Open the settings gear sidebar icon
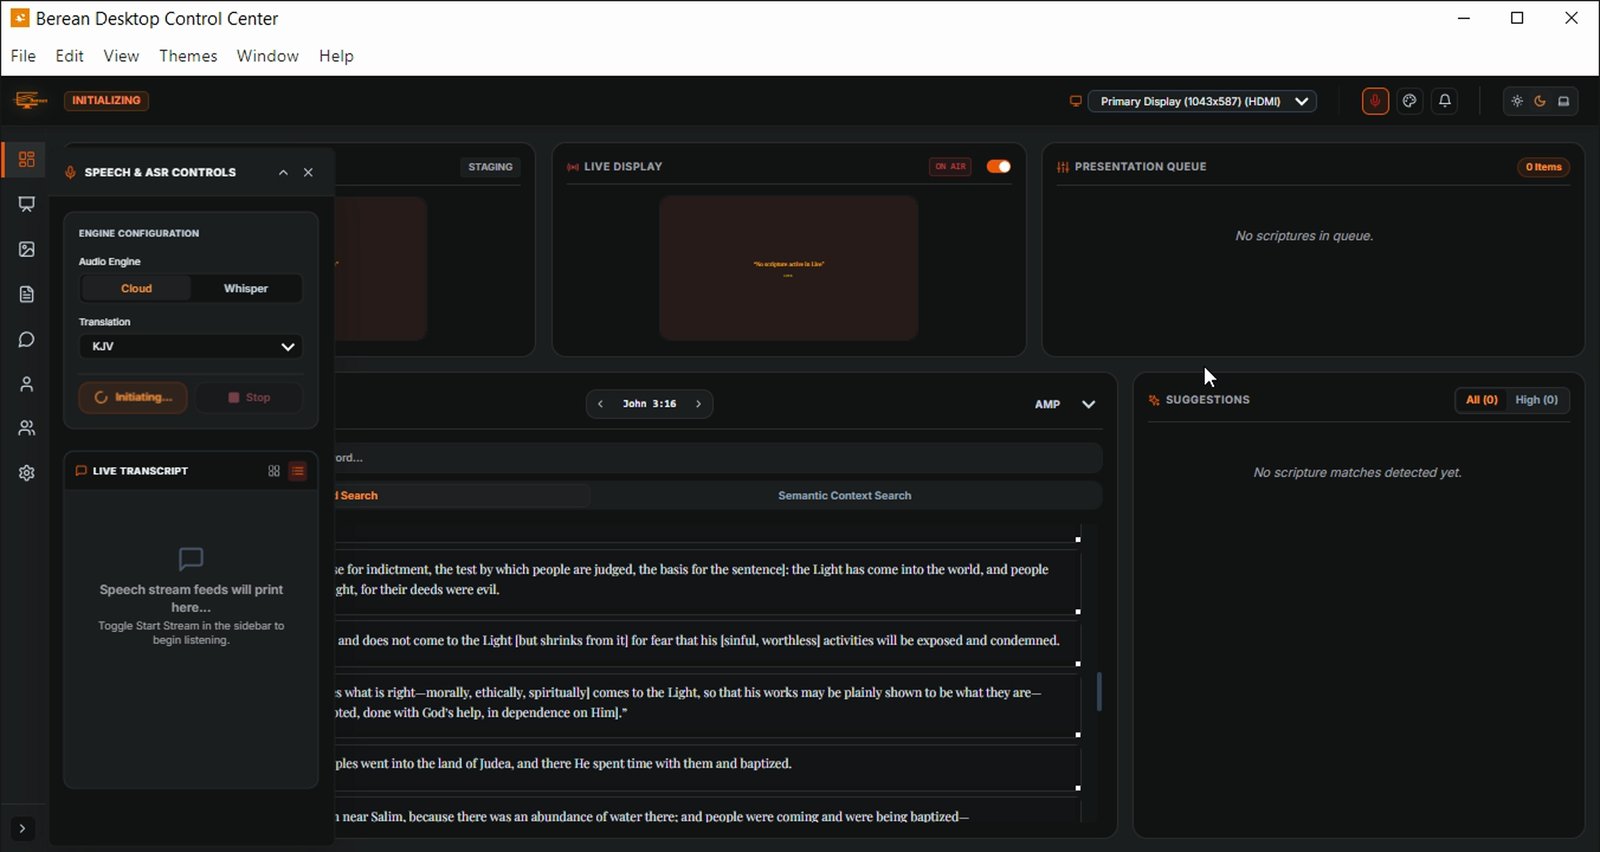The image size is (1600, 852). pos(27,473)
